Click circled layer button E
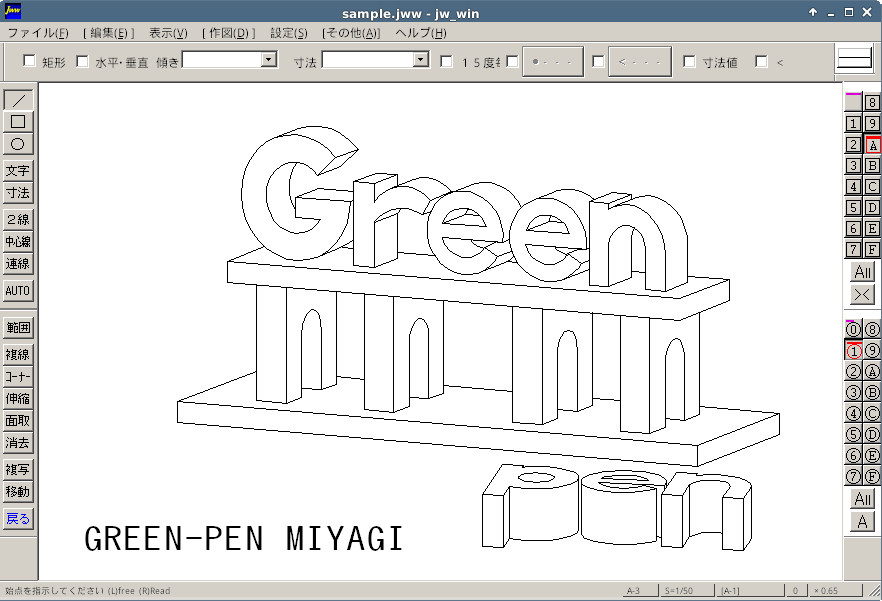 coord(872,455)
